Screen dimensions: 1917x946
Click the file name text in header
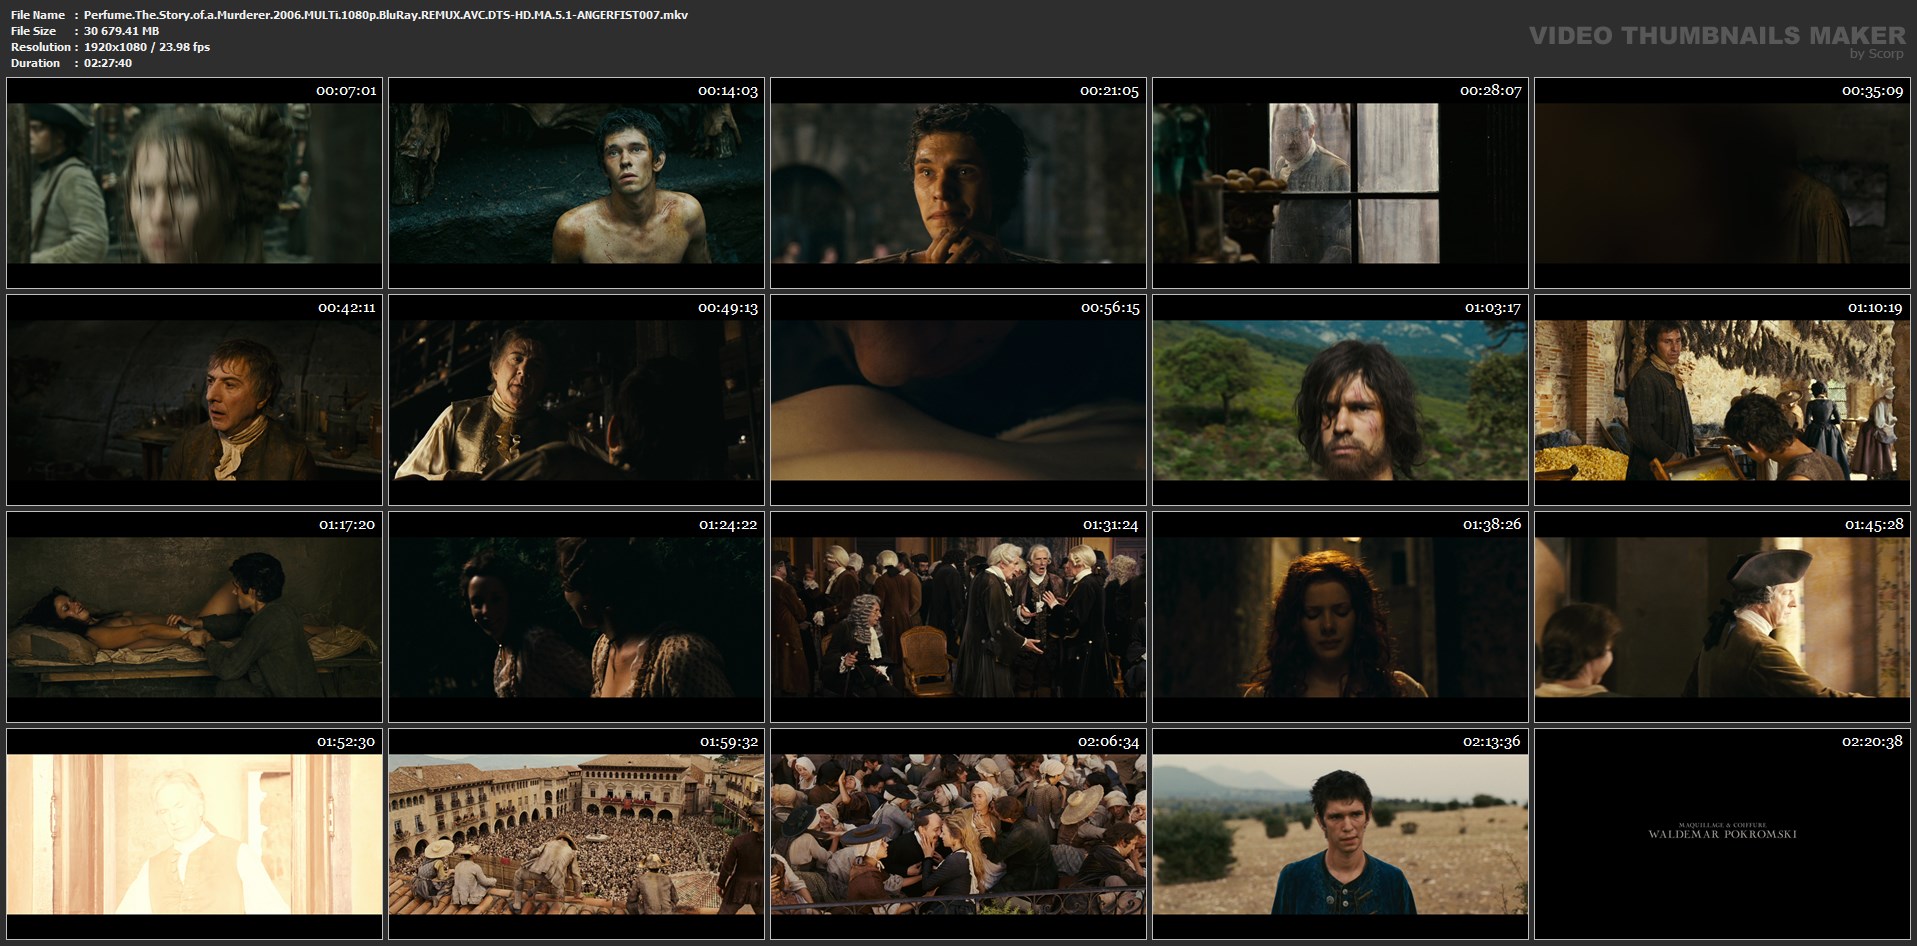click(x=385, y=15)
